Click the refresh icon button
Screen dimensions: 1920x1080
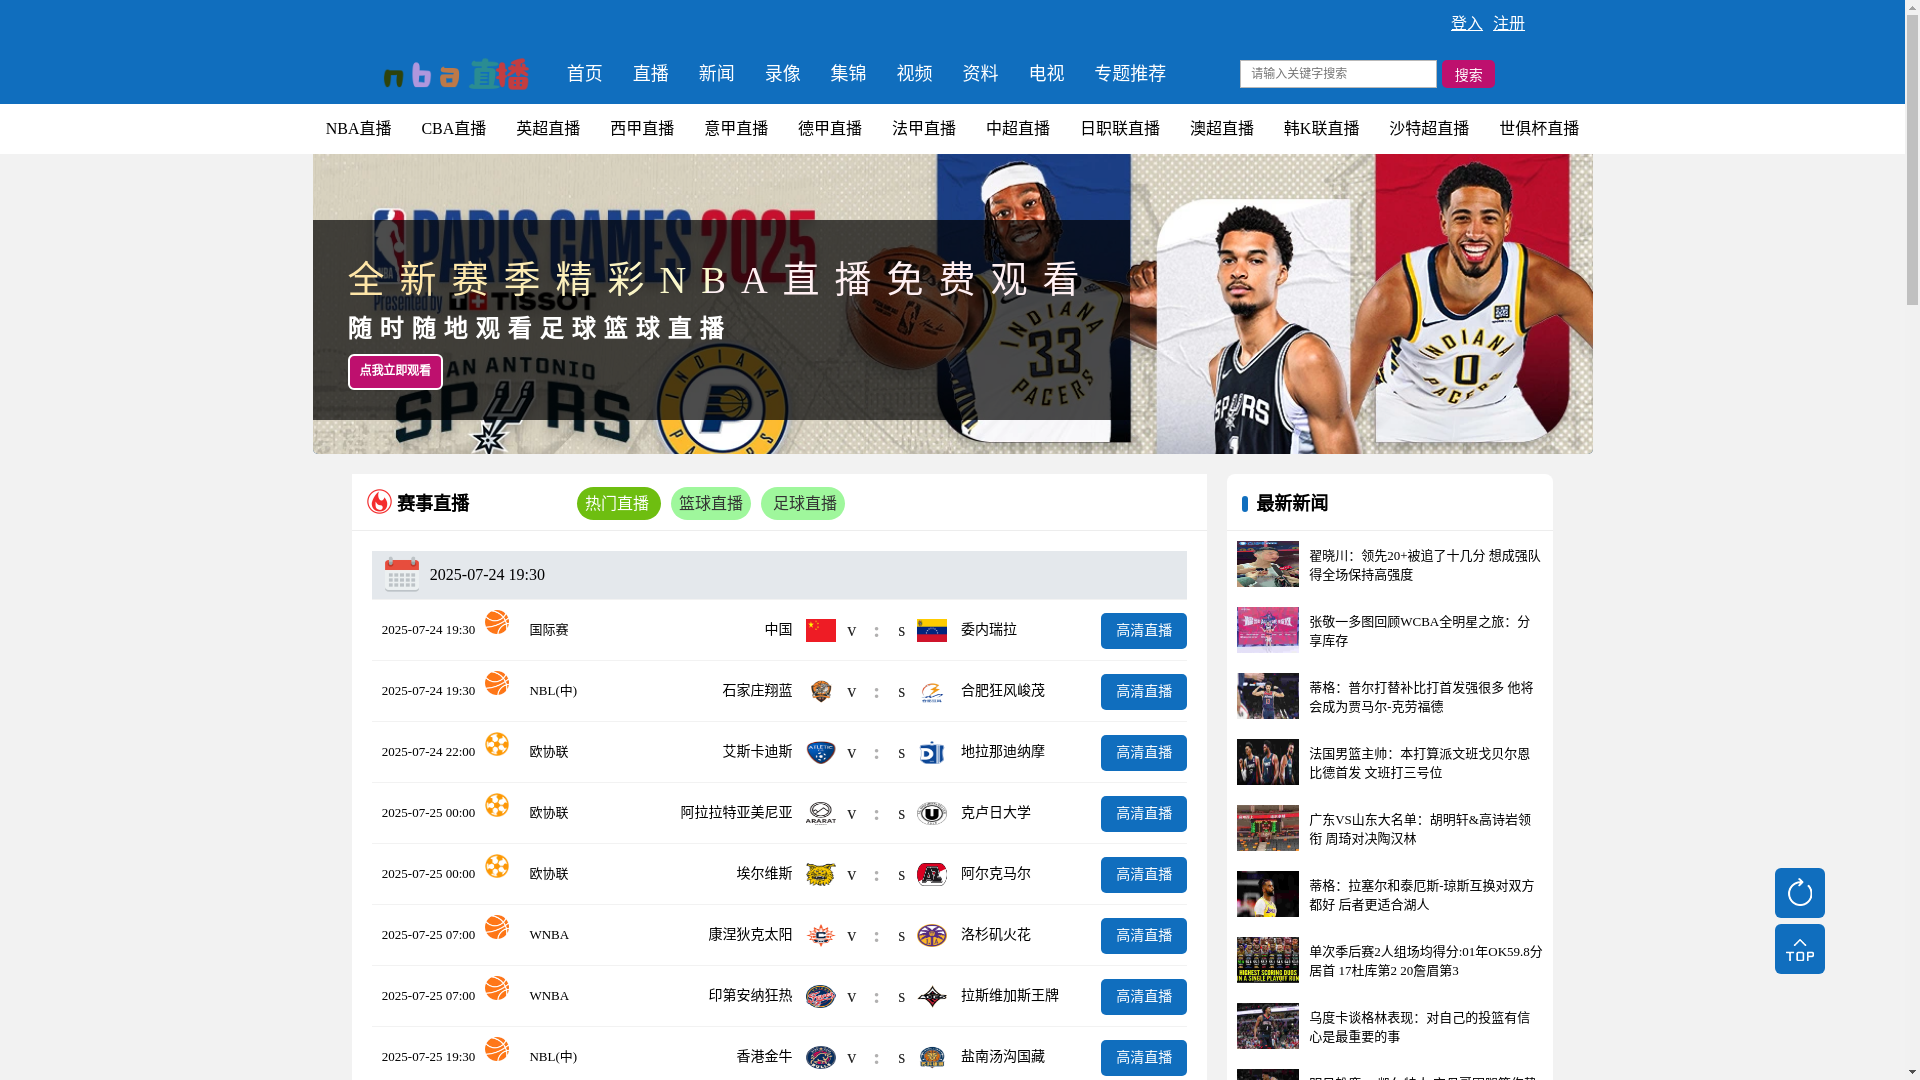coord(1799,892)
